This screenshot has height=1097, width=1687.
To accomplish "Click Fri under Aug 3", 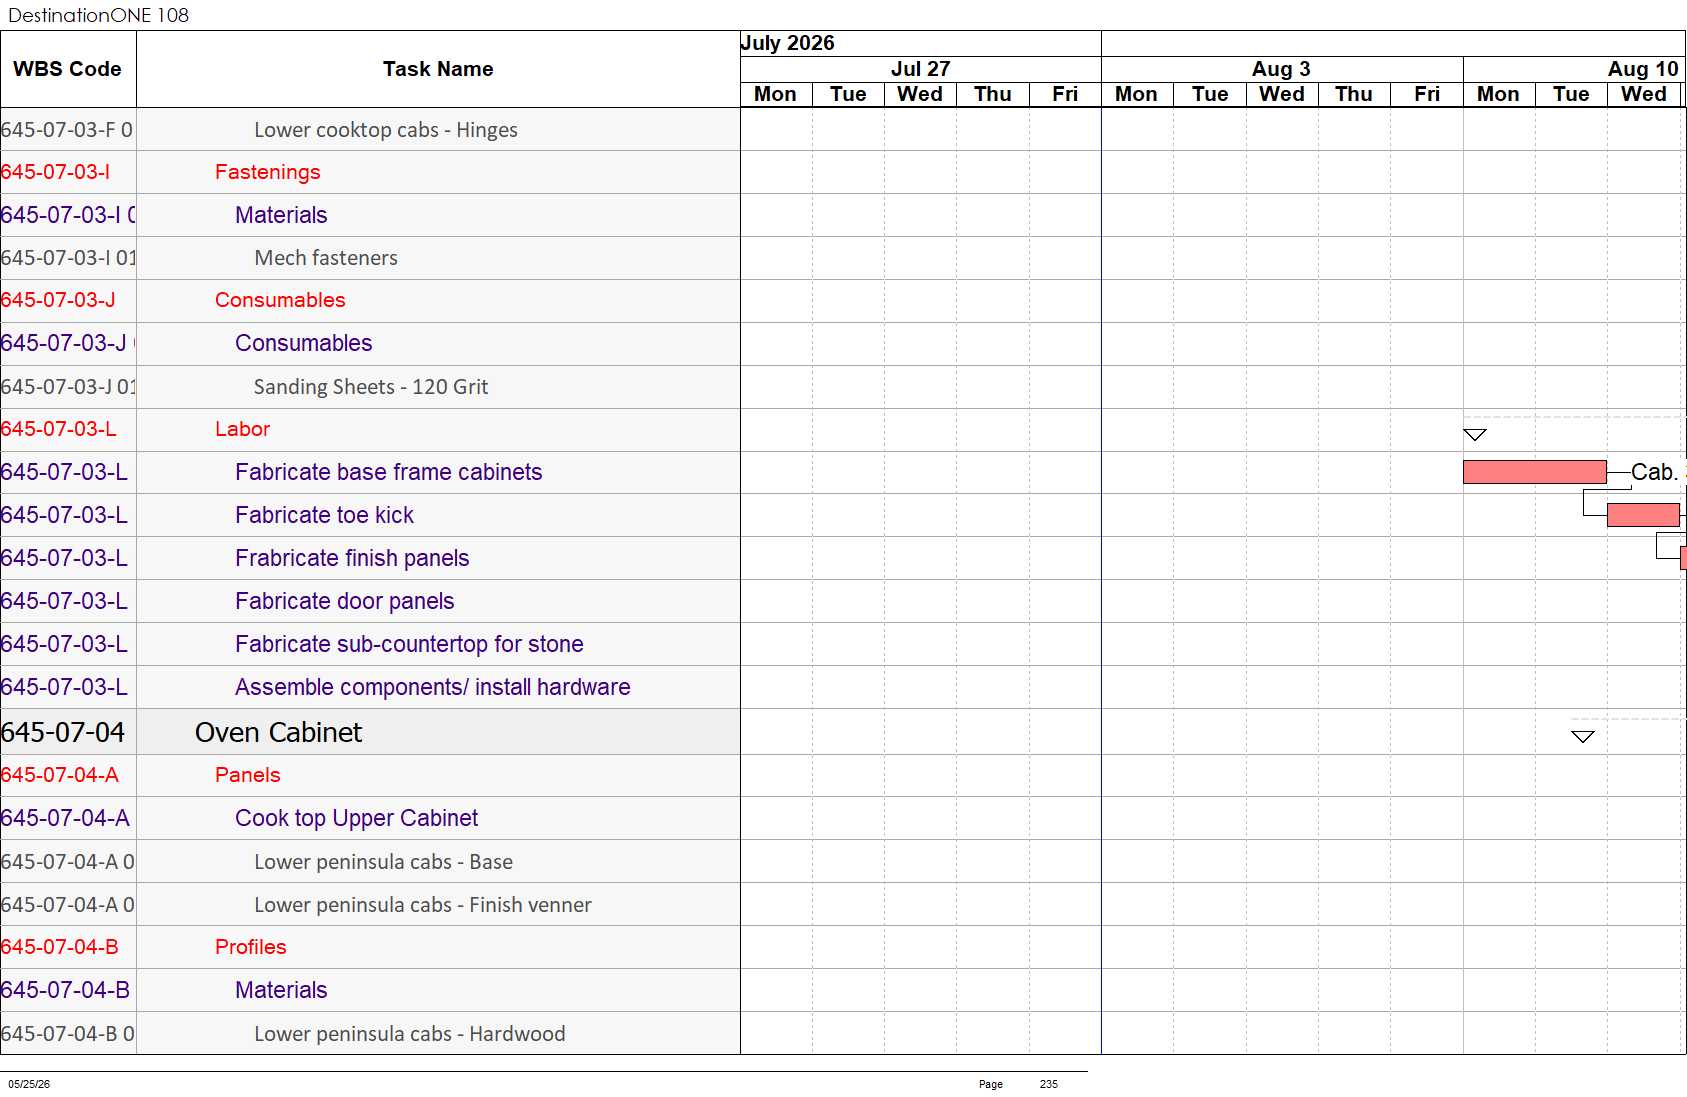I will pyautogui.click(x=1427, y=94).
